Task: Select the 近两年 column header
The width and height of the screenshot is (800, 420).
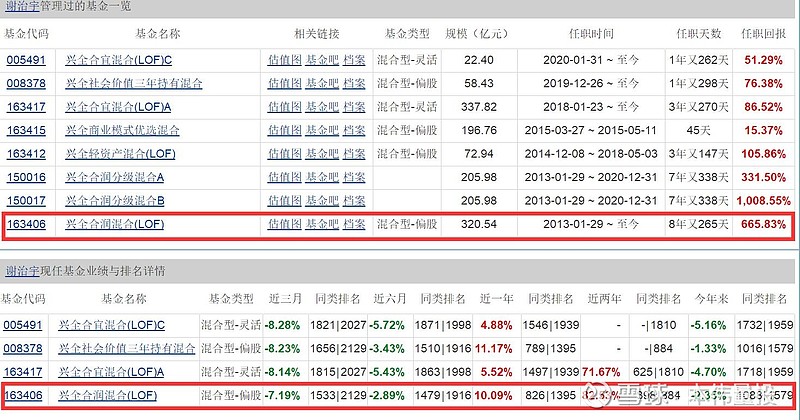Action: (x=604, y=299)
